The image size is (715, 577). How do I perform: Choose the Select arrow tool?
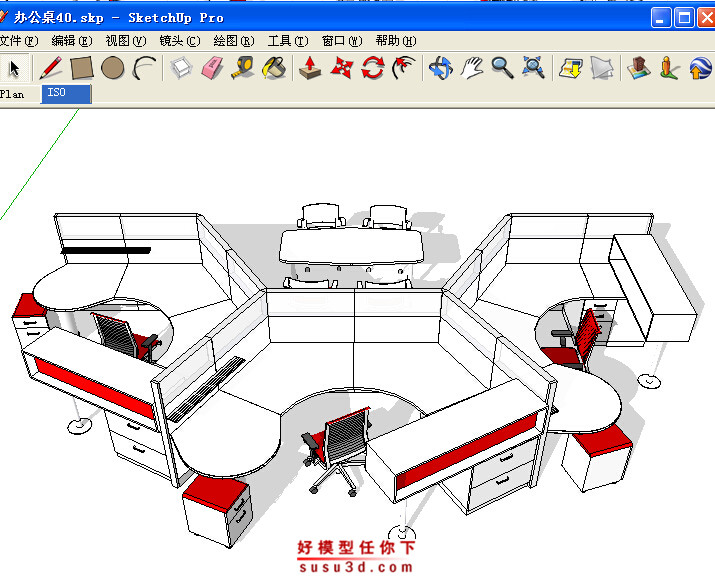coord(15,68)
